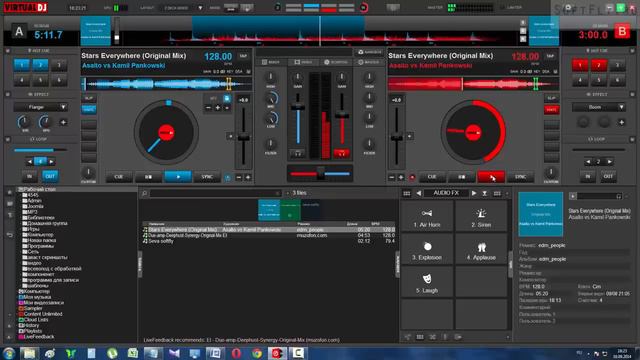The height and width of the screenshot is (360, 640).
Task: Activate hot cue 1 on deck B
Action: 580,65
